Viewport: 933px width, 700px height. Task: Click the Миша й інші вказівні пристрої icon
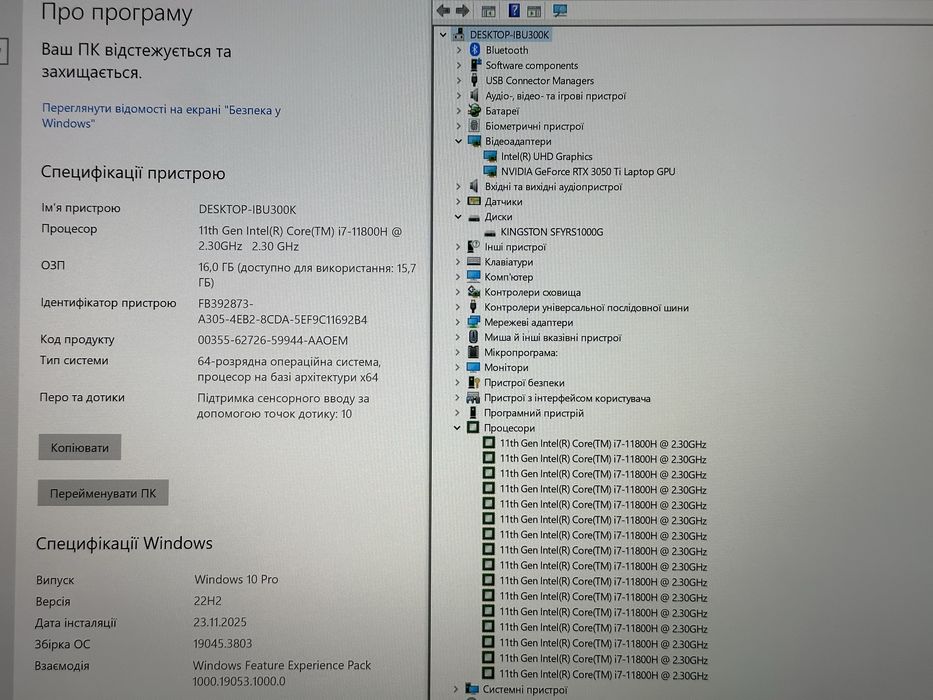coord(473,337)
